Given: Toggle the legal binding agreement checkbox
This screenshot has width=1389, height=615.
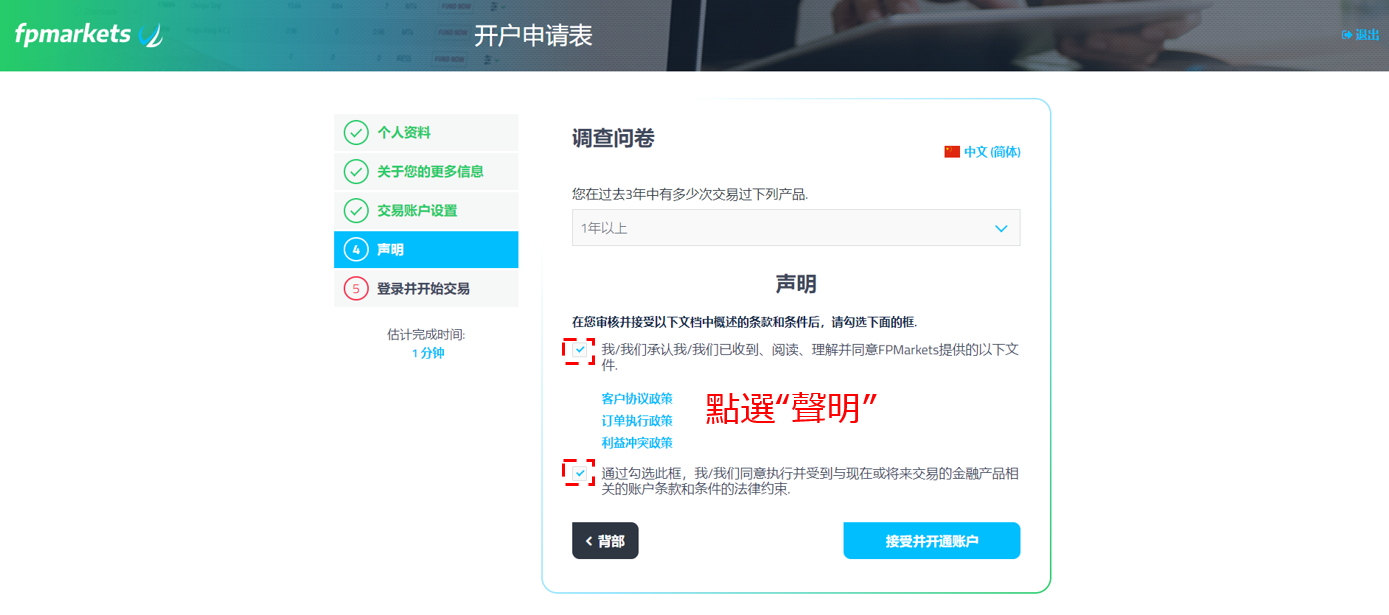Looking at the screenshot, I should [x=580, y=472].
